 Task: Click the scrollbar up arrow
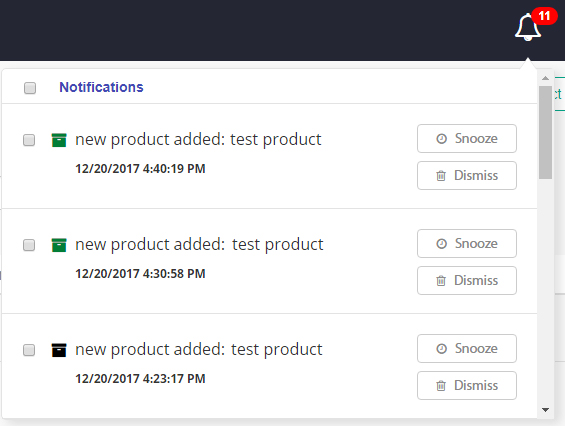[545, 78]
